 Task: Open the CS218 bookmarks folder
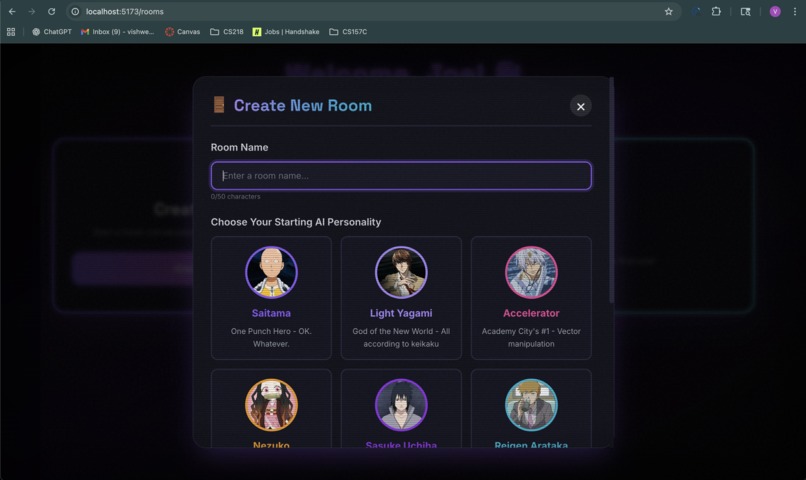pos(227,32)
